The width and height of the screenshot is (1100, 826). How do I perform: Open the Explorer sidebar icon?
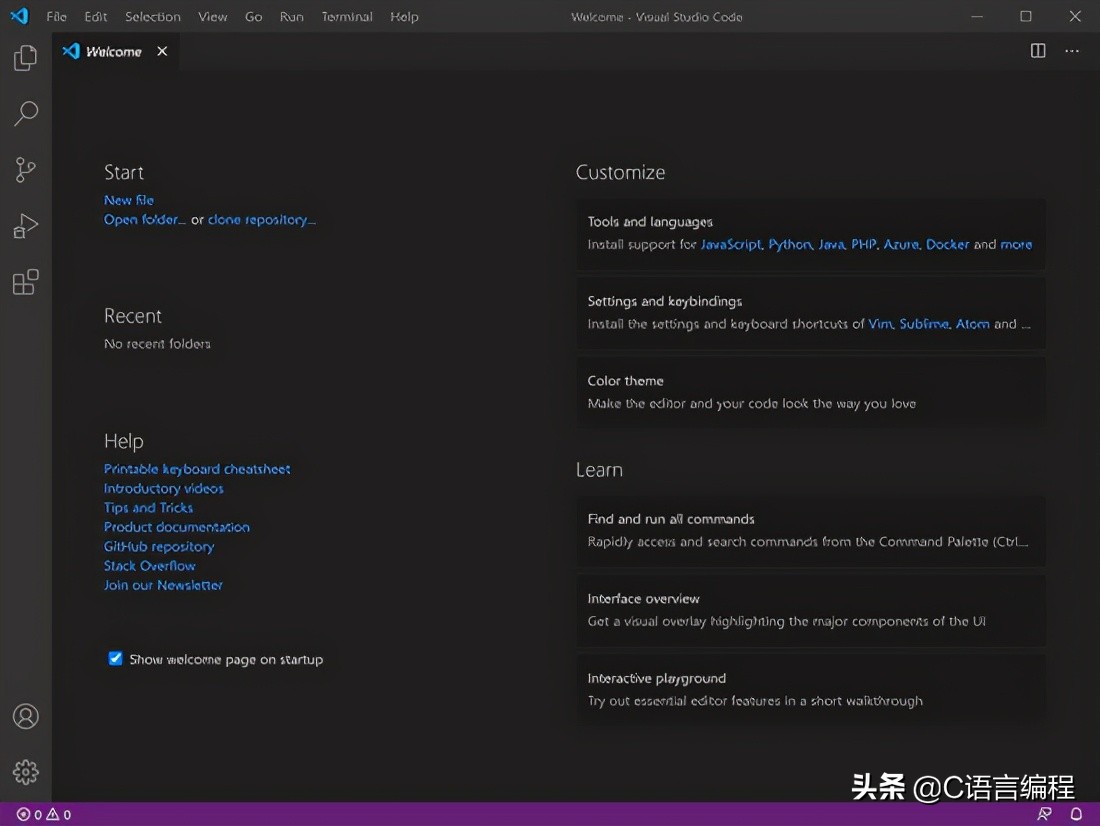(x=25, y=58)
